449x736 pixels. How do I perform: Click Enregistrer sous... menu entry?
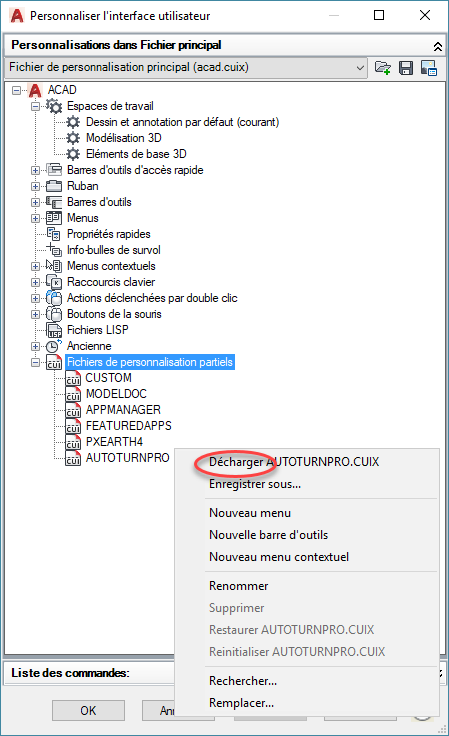pos(255,484)
